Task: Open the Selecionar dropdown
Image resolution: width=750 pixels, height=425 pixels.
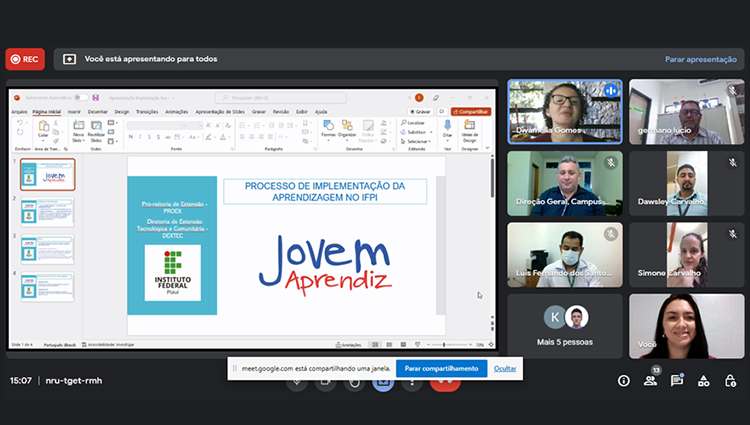Action: pos(416,142)
